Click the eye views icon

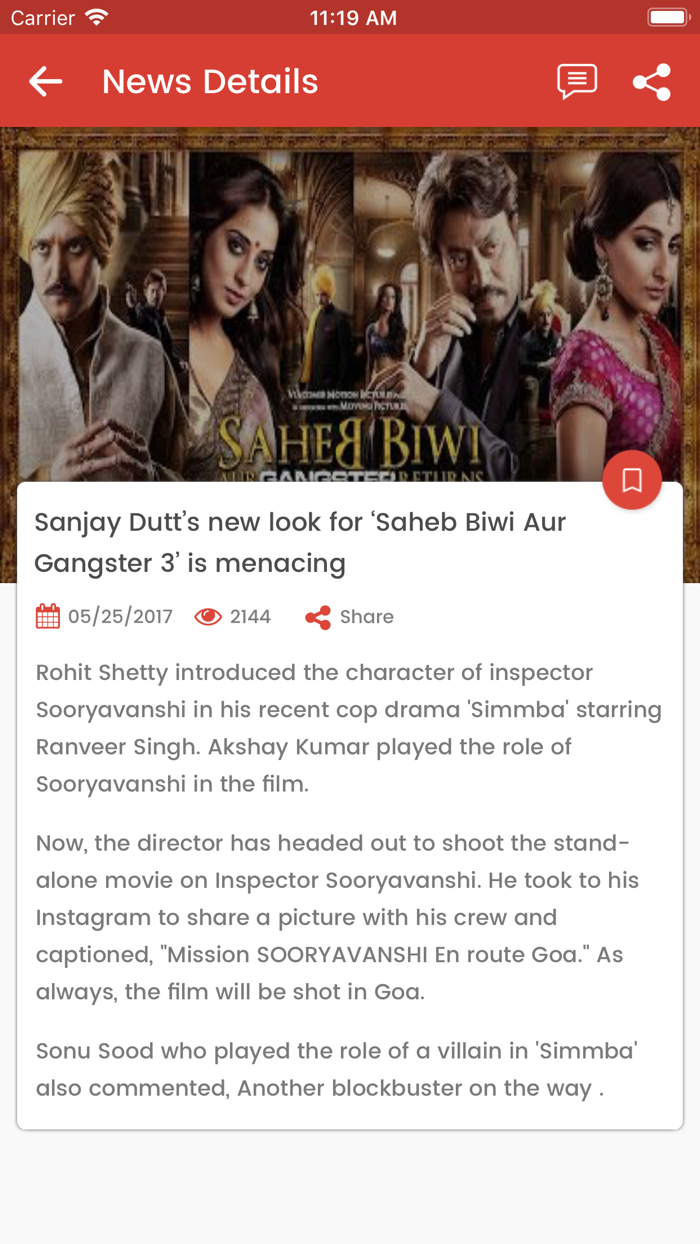click(208, 617)
